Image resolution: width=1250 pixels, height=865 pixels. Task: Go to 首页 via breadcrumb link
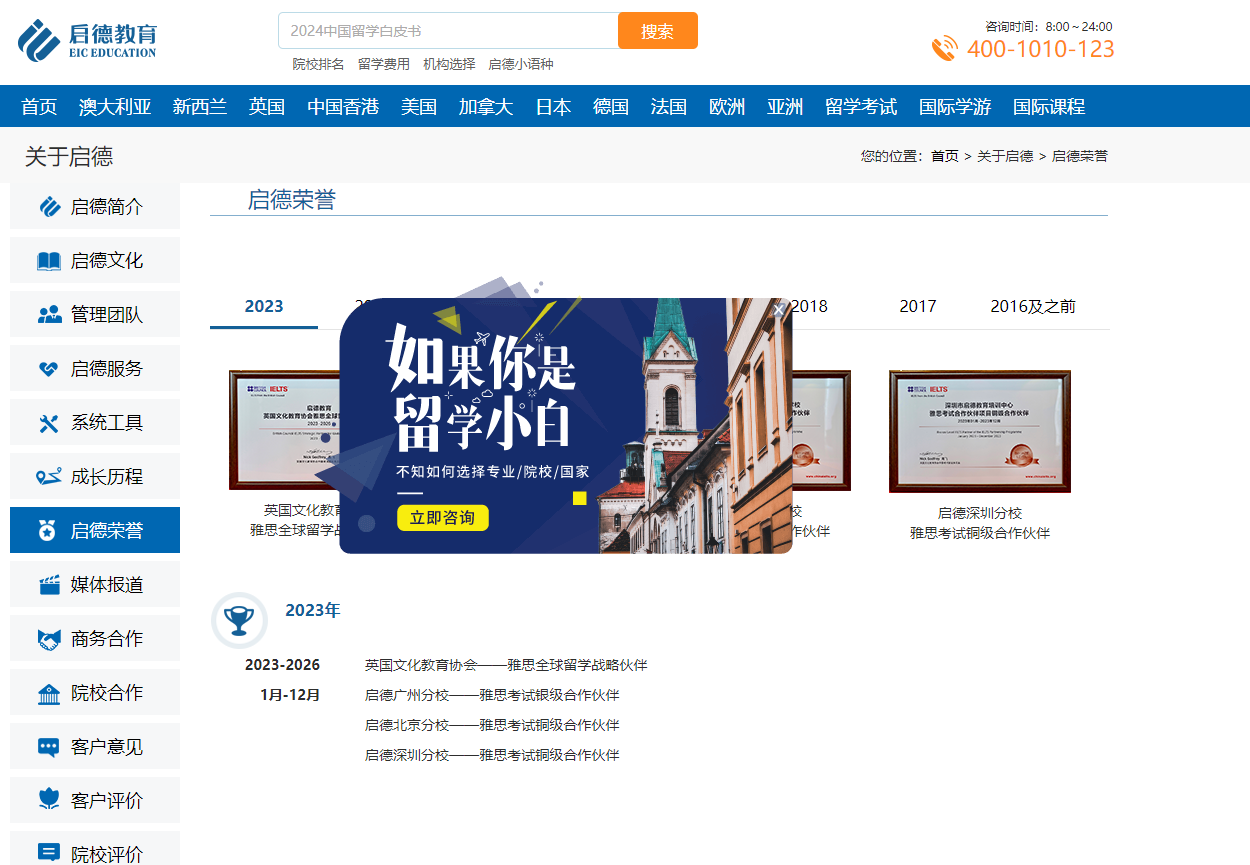coord(944,156)
